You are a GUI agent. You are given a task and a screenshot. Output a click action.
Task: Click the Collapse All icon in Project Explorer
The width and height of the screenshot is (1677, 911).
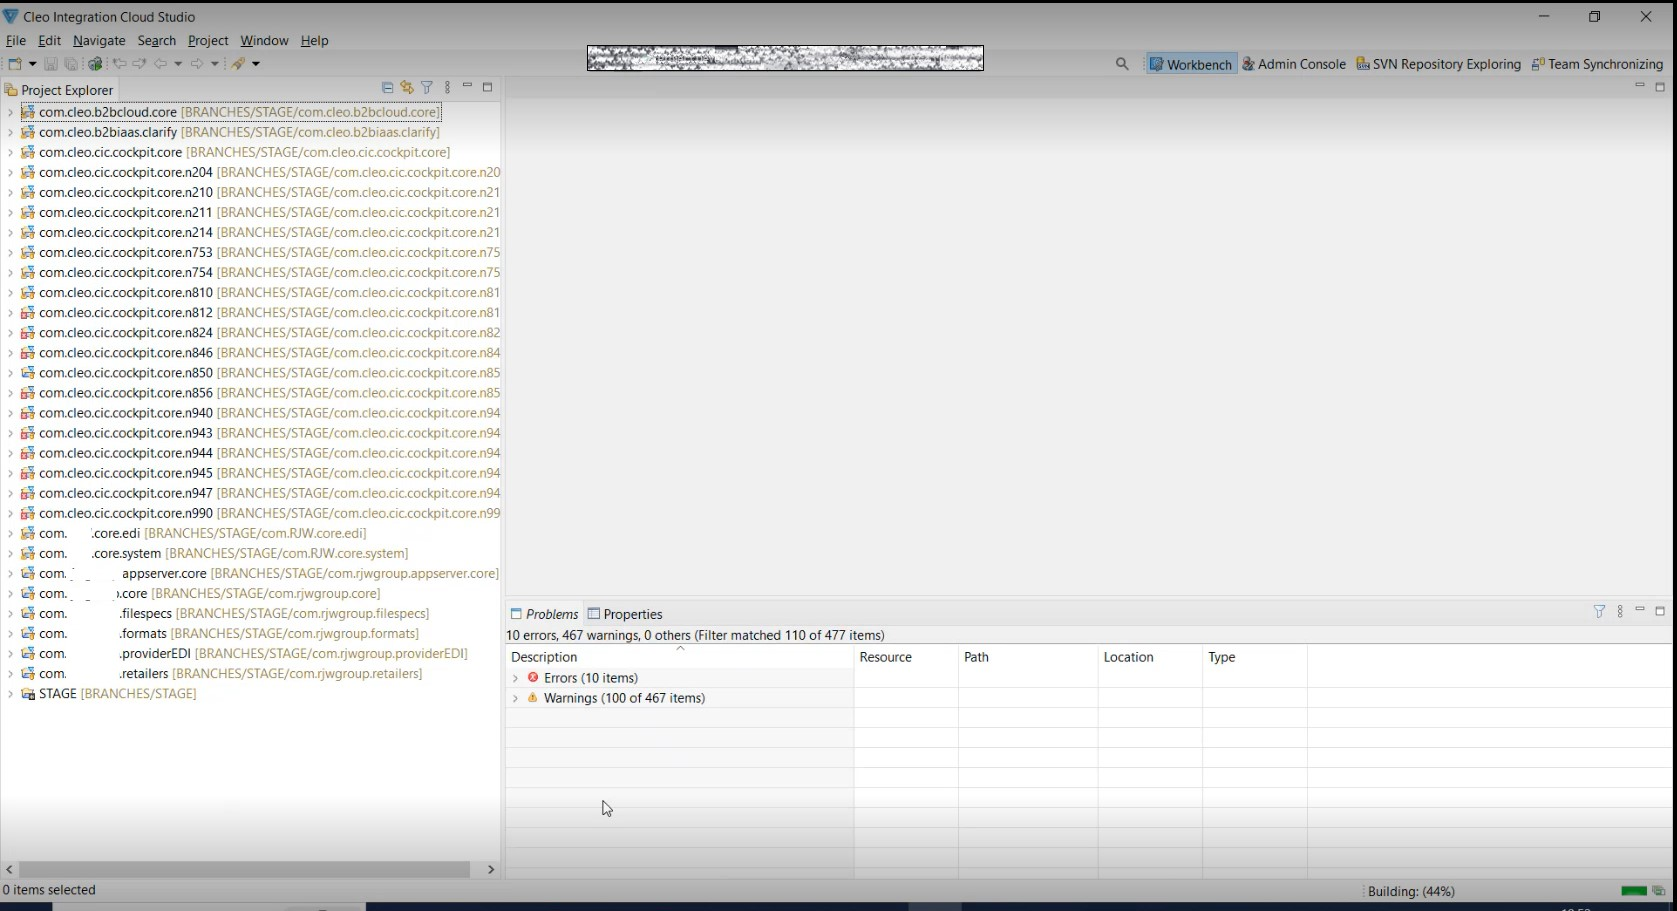388,88
